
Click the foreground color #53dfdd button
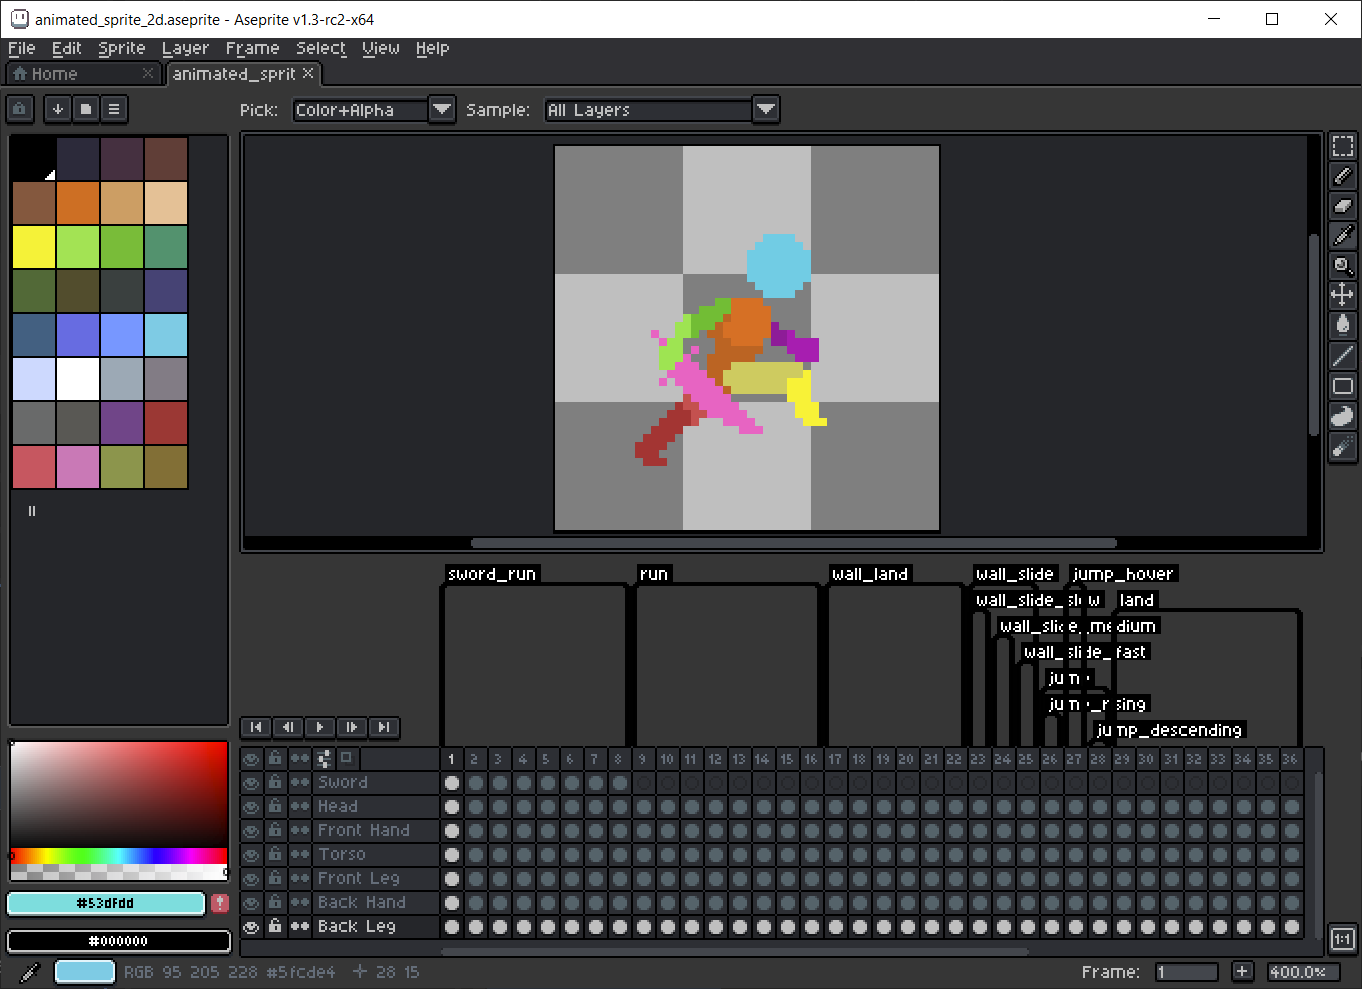coord(106,903)
